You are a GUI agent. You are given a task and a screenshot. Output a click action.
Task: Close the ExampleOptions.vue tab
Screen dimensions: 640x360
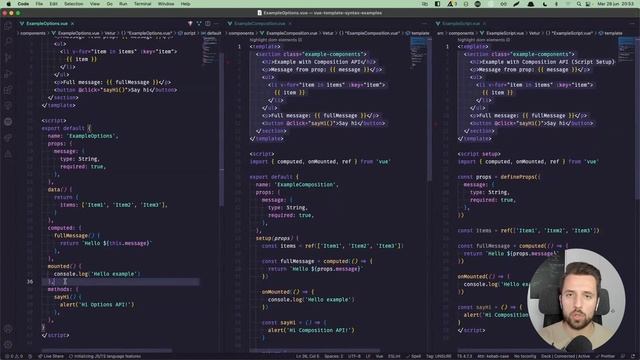click(73, 24)
